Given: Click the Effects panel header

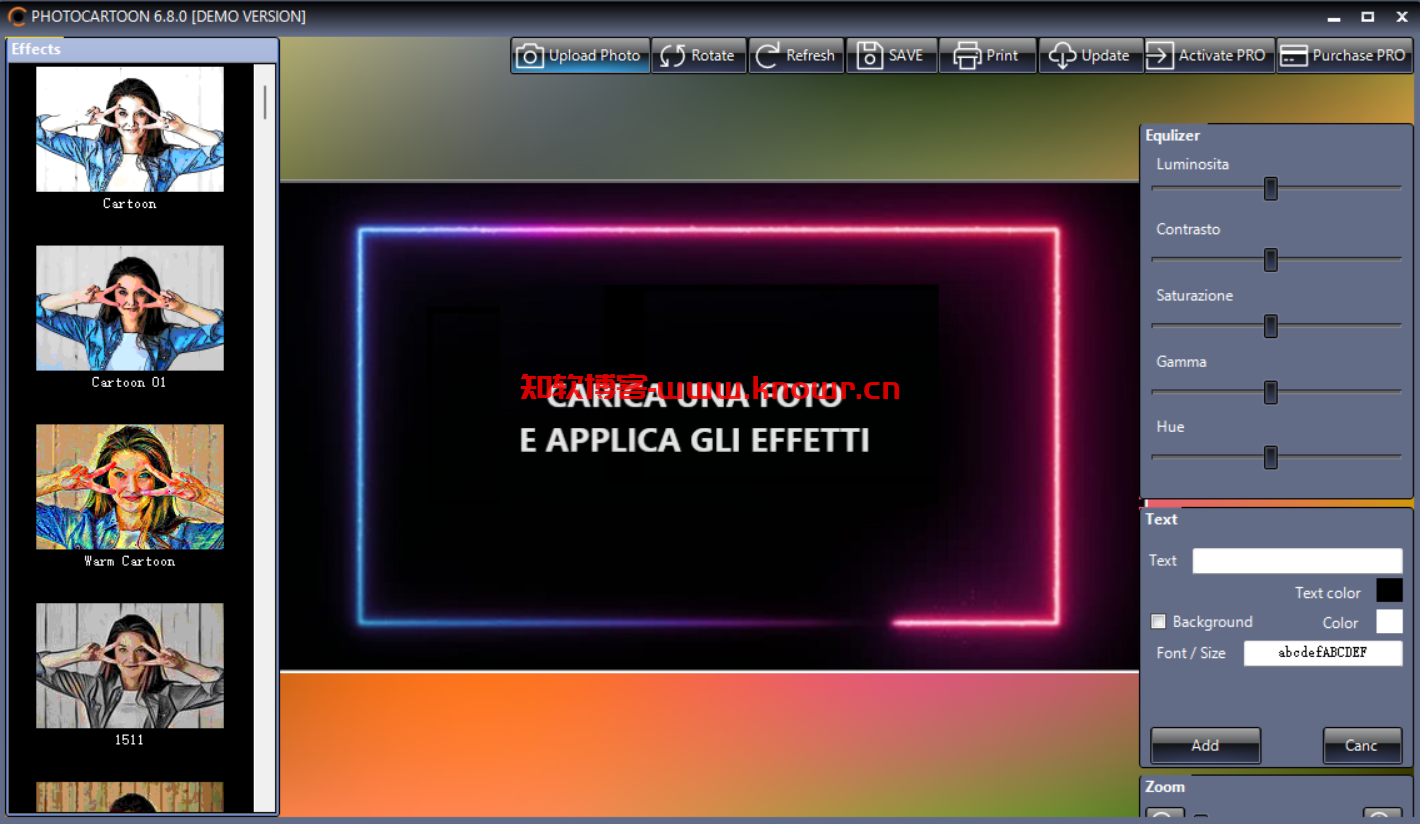Looking at the screenshot, I should [x=143, y=49].
